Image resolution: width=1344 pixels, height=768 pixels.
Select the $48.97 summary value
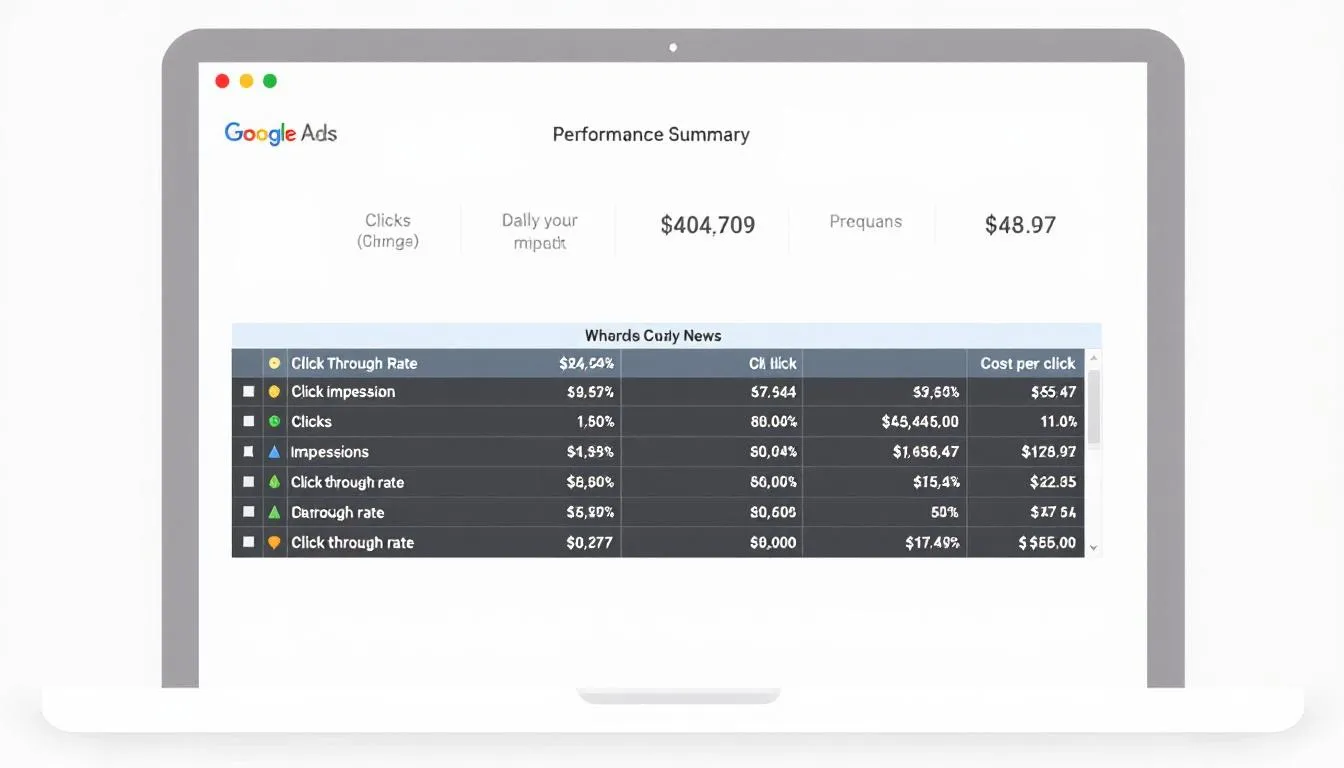1020,225
